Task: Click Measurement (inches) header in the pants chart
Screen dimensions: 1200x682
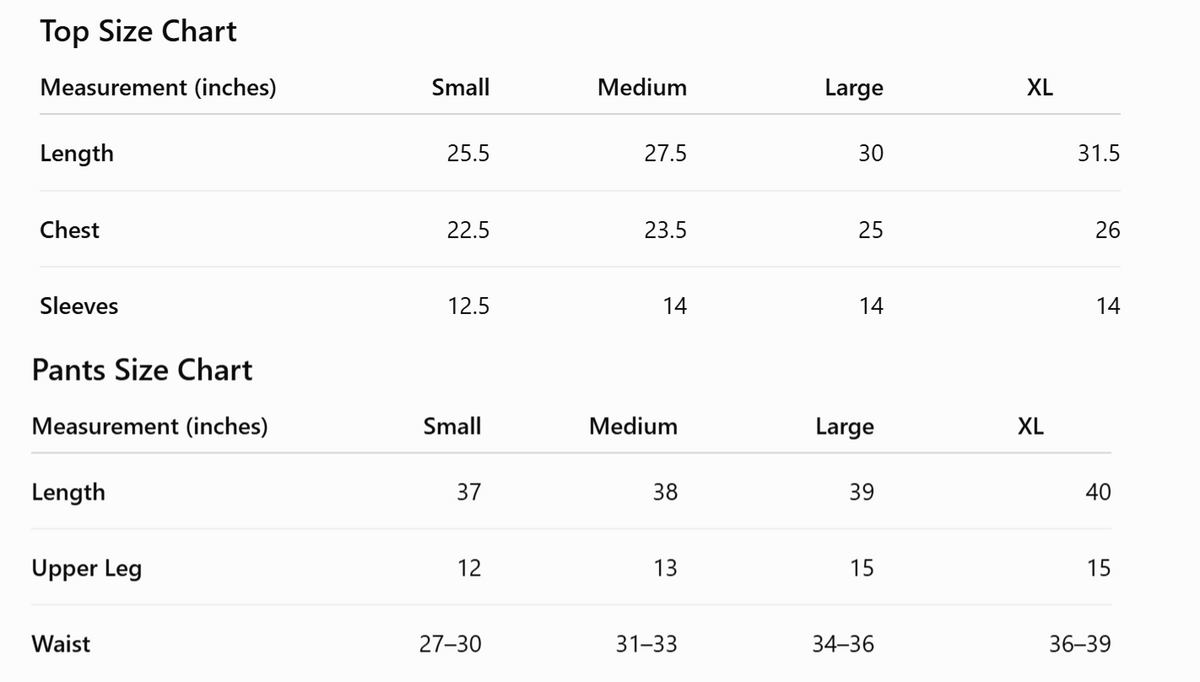Action: click(150, 427)
